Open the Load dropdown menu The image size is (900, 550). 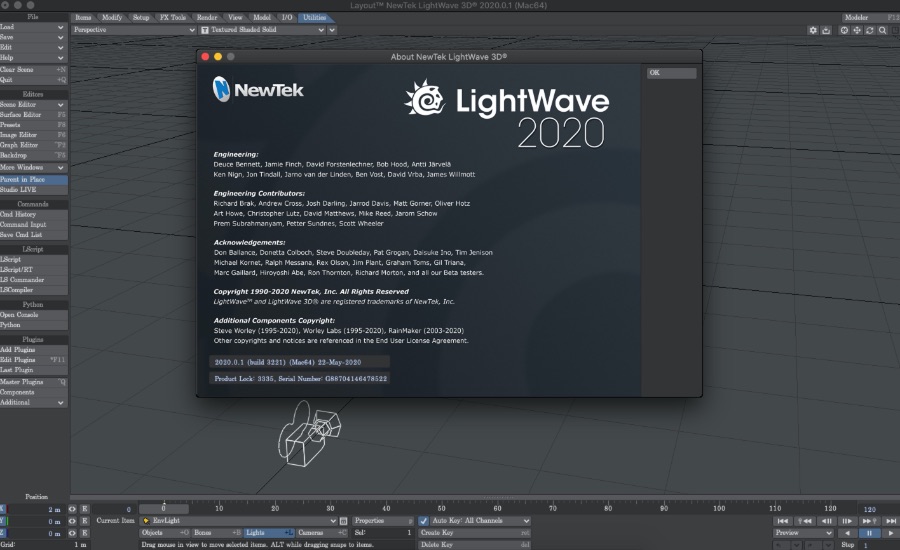[x=33, y=27]
